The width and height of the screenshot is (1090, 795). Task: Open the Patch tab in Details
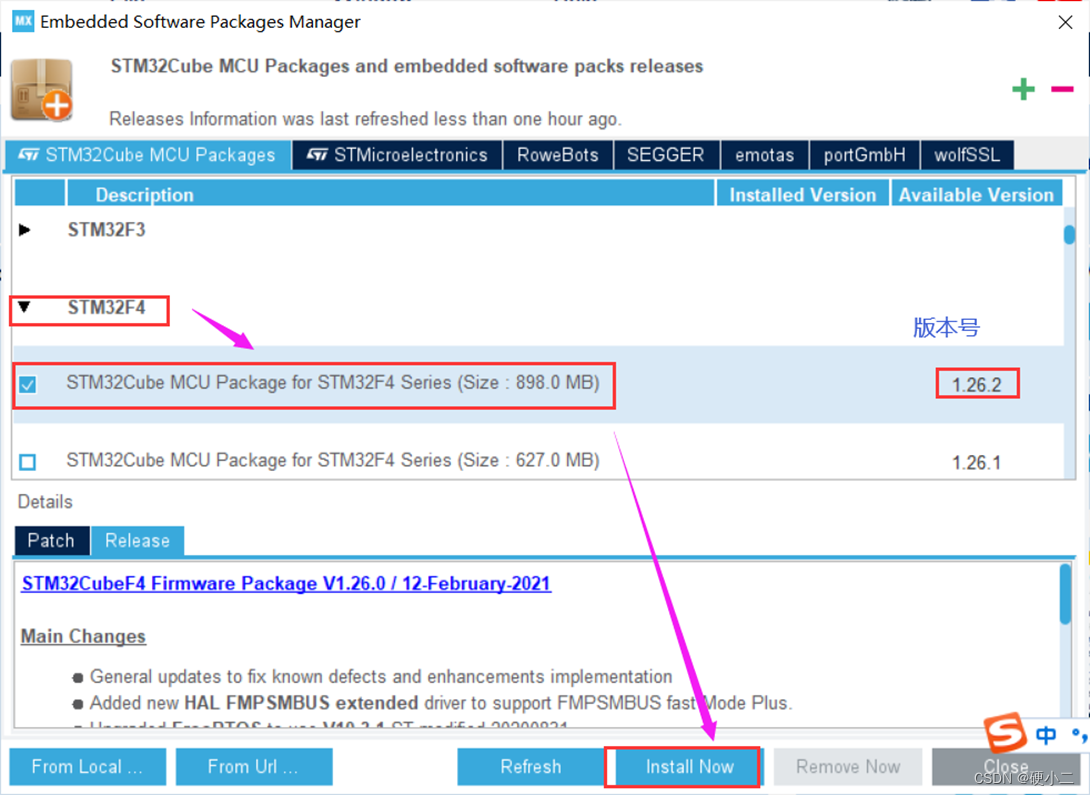pos(51,540)
